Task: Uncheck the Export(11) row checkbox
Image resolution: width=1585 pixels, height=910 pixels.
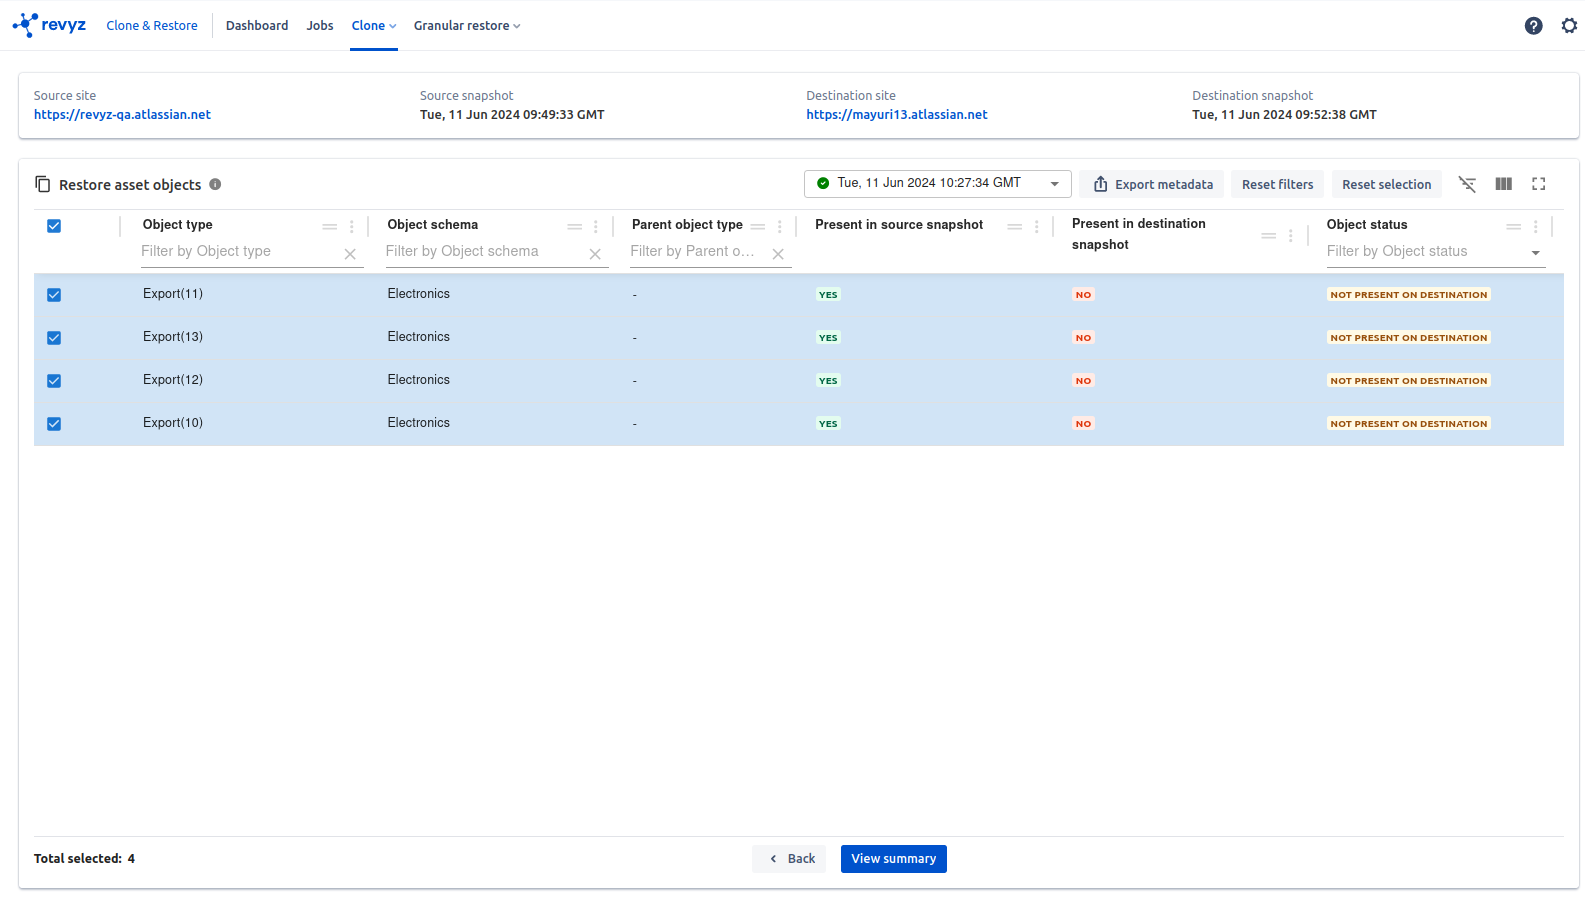Action: coord(54,295)
